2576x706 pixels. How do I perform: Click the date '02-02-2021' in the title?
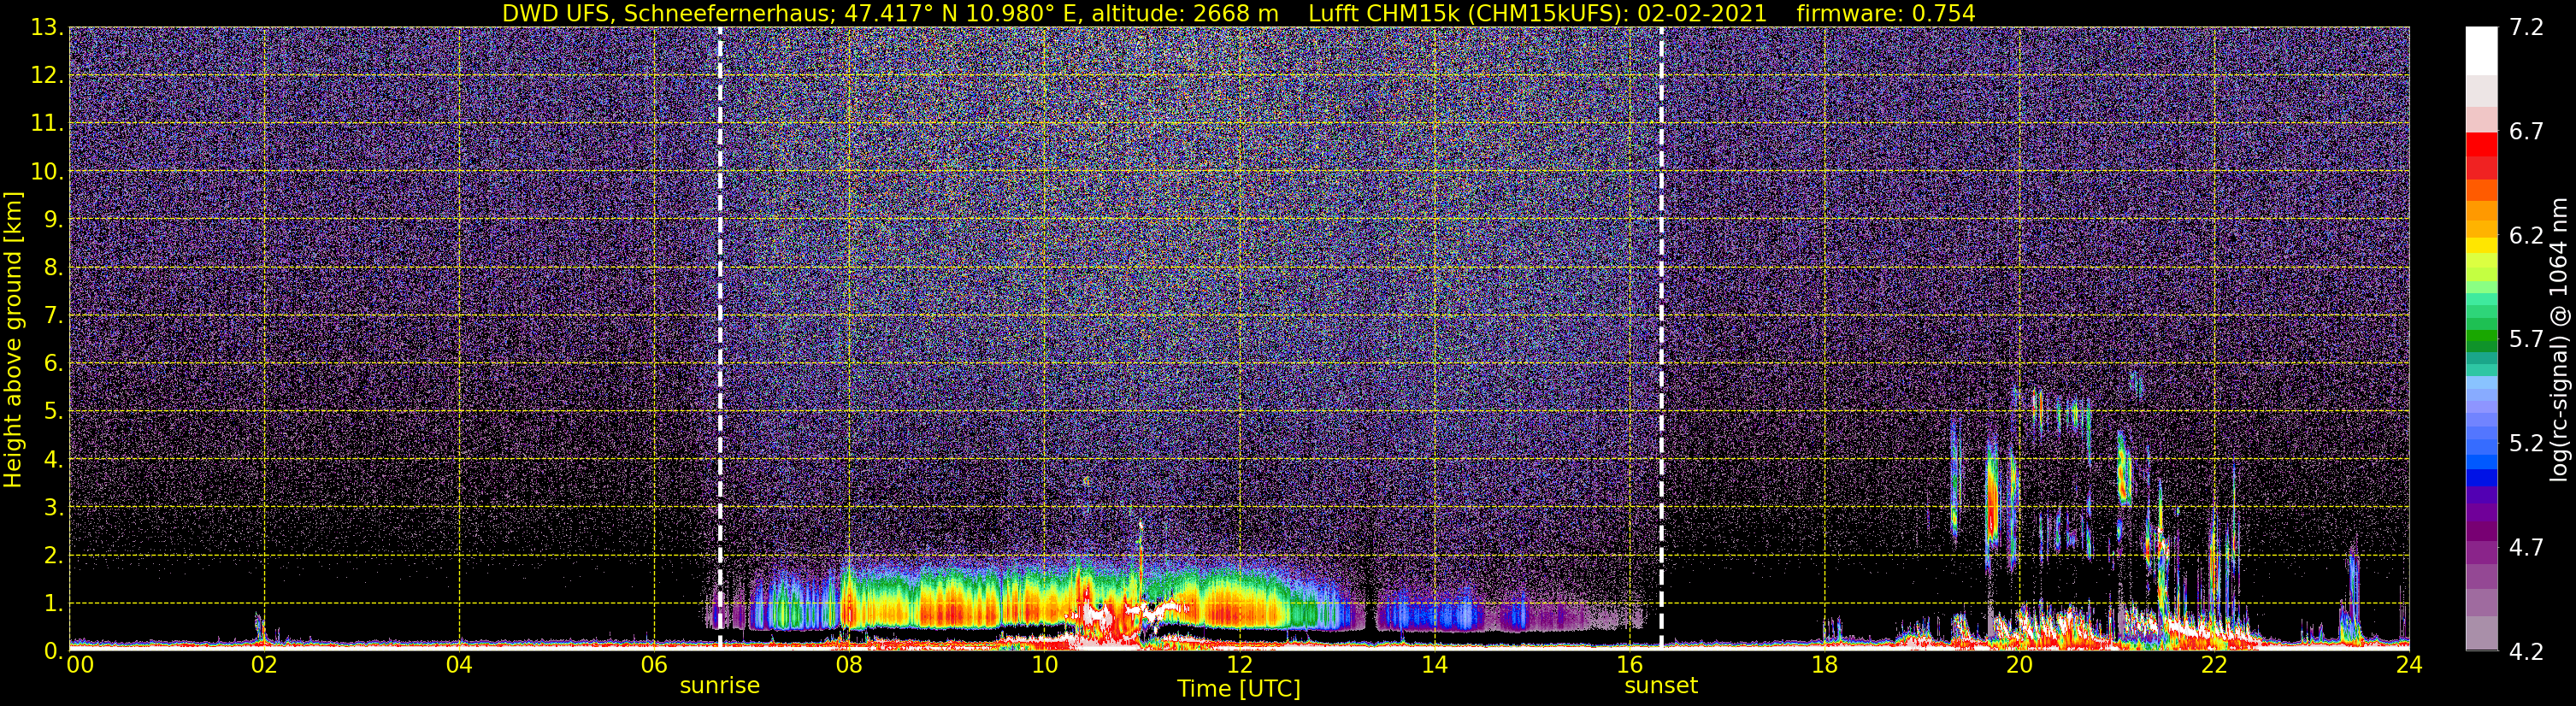(1703, 13)
